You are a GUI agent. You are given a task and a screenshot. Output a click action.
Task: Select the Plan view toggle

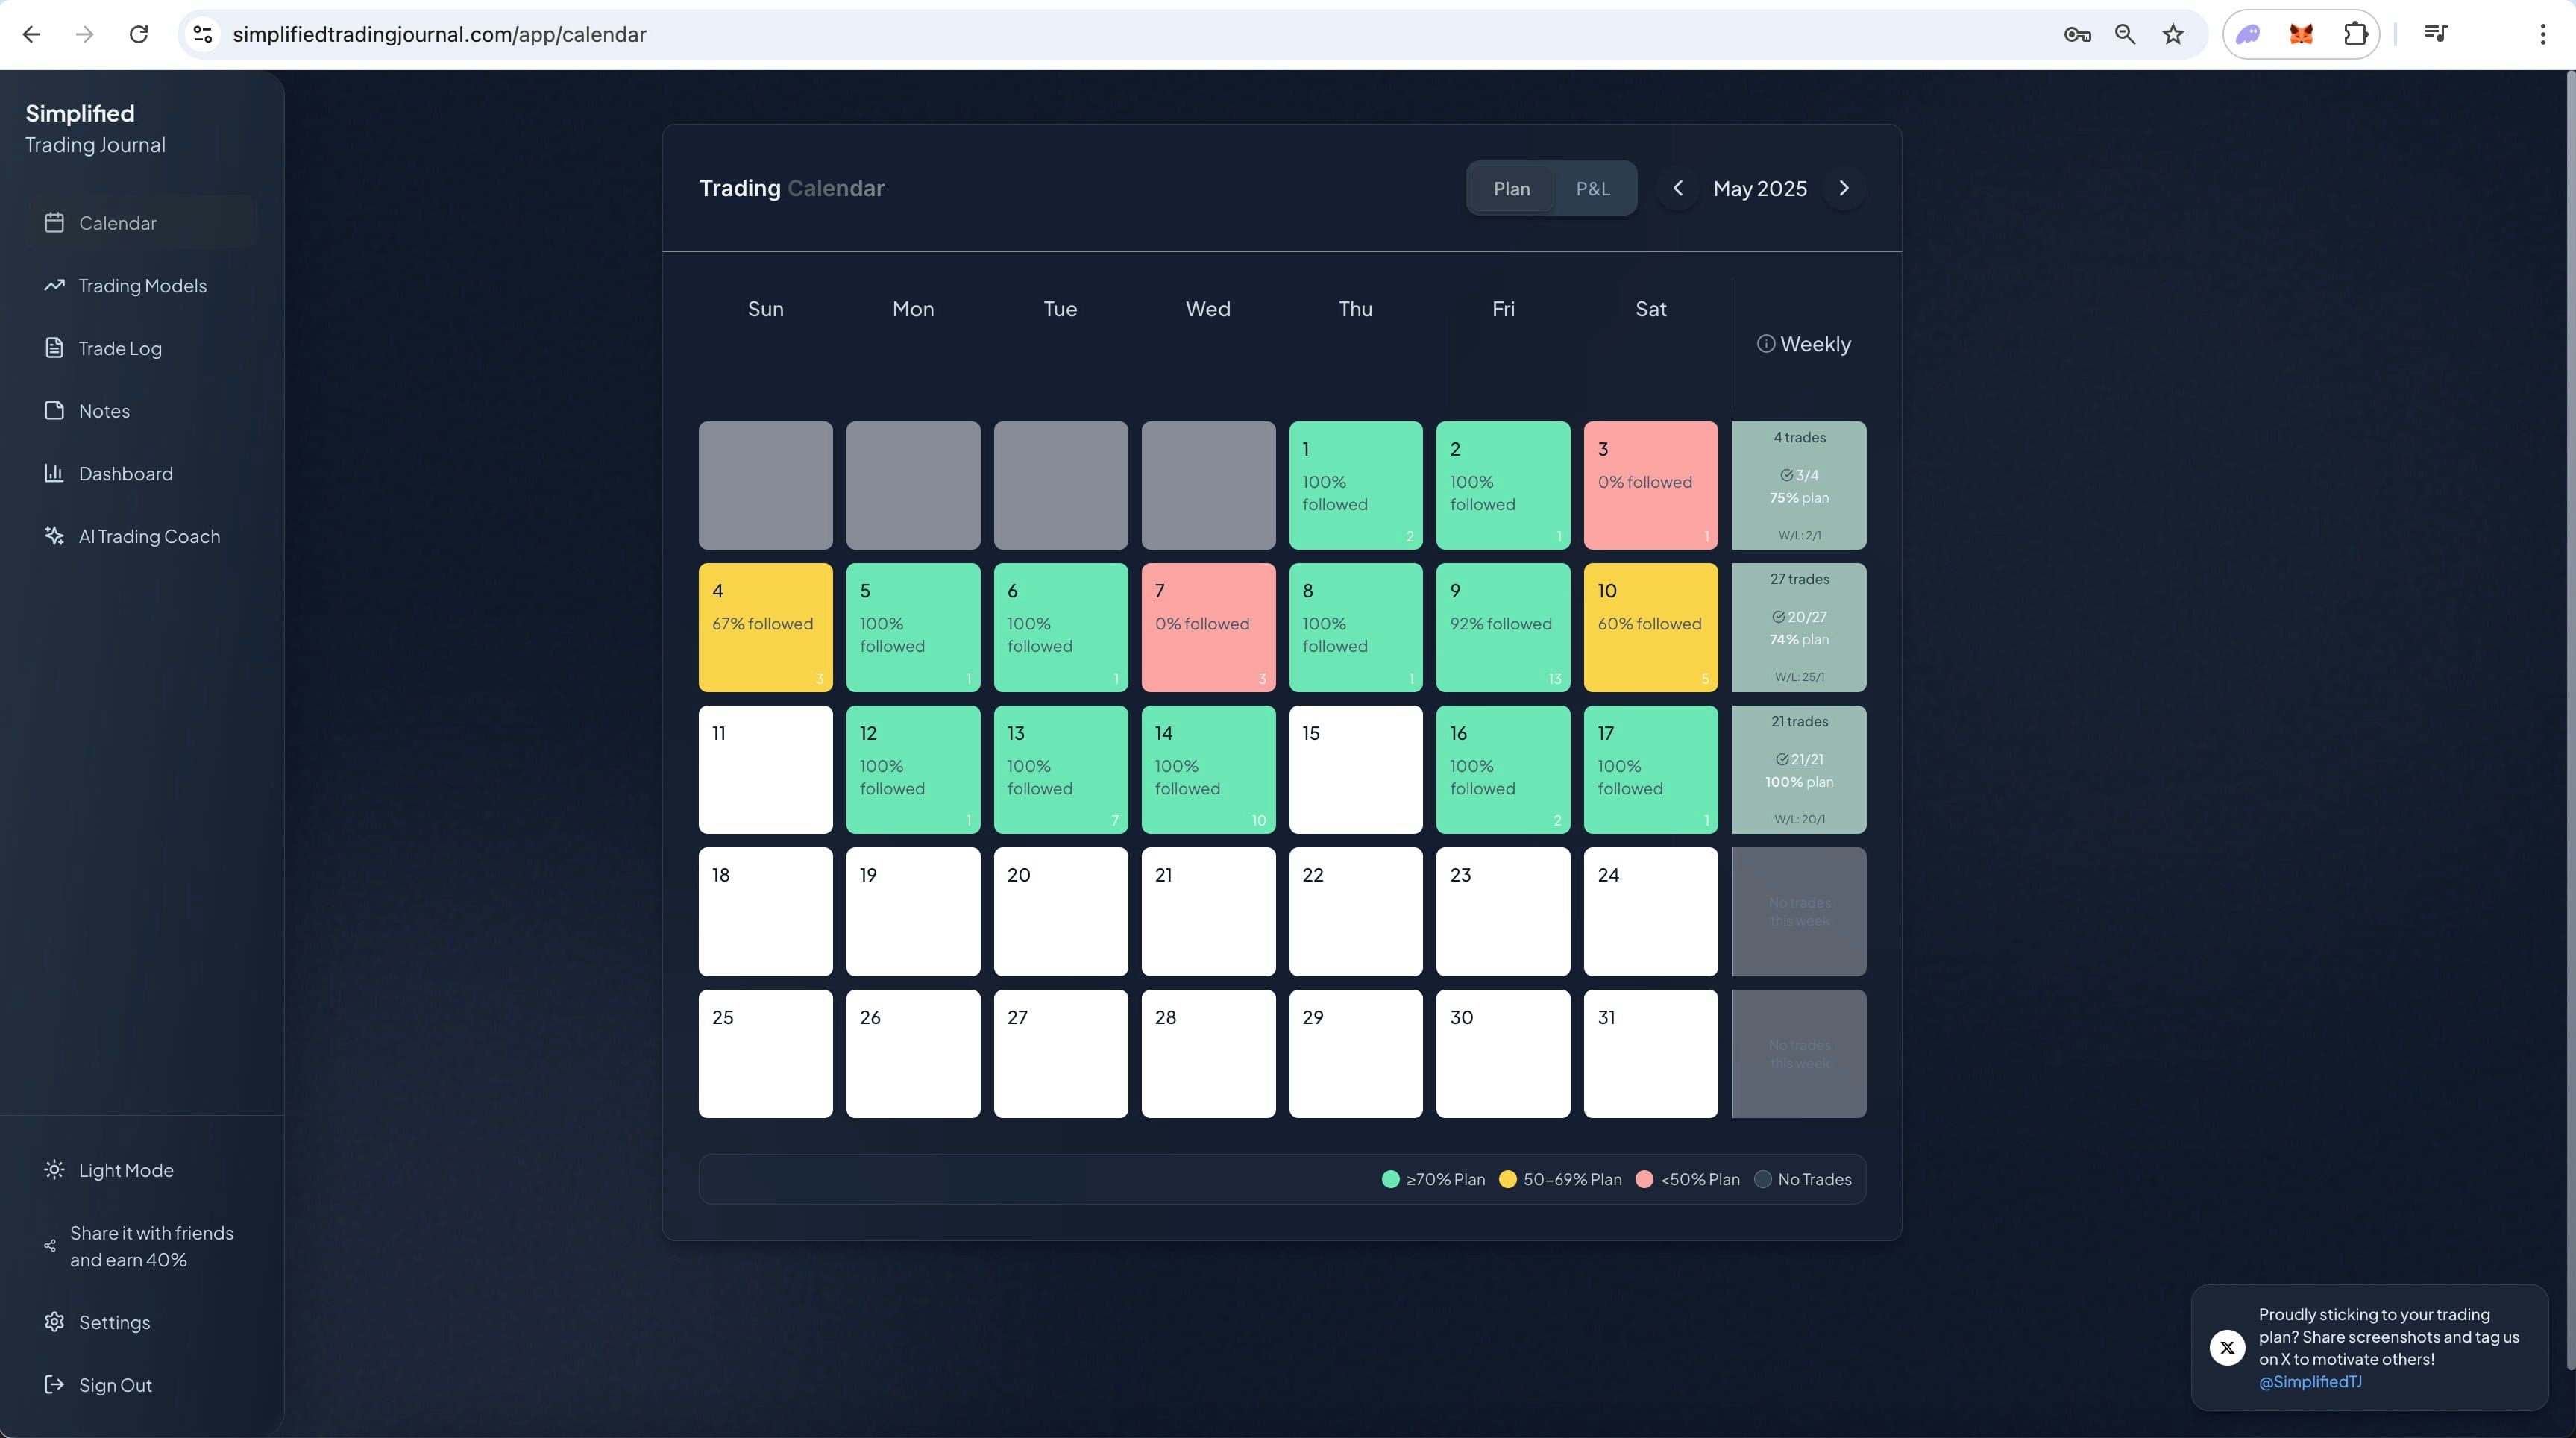coord(1511,188)
